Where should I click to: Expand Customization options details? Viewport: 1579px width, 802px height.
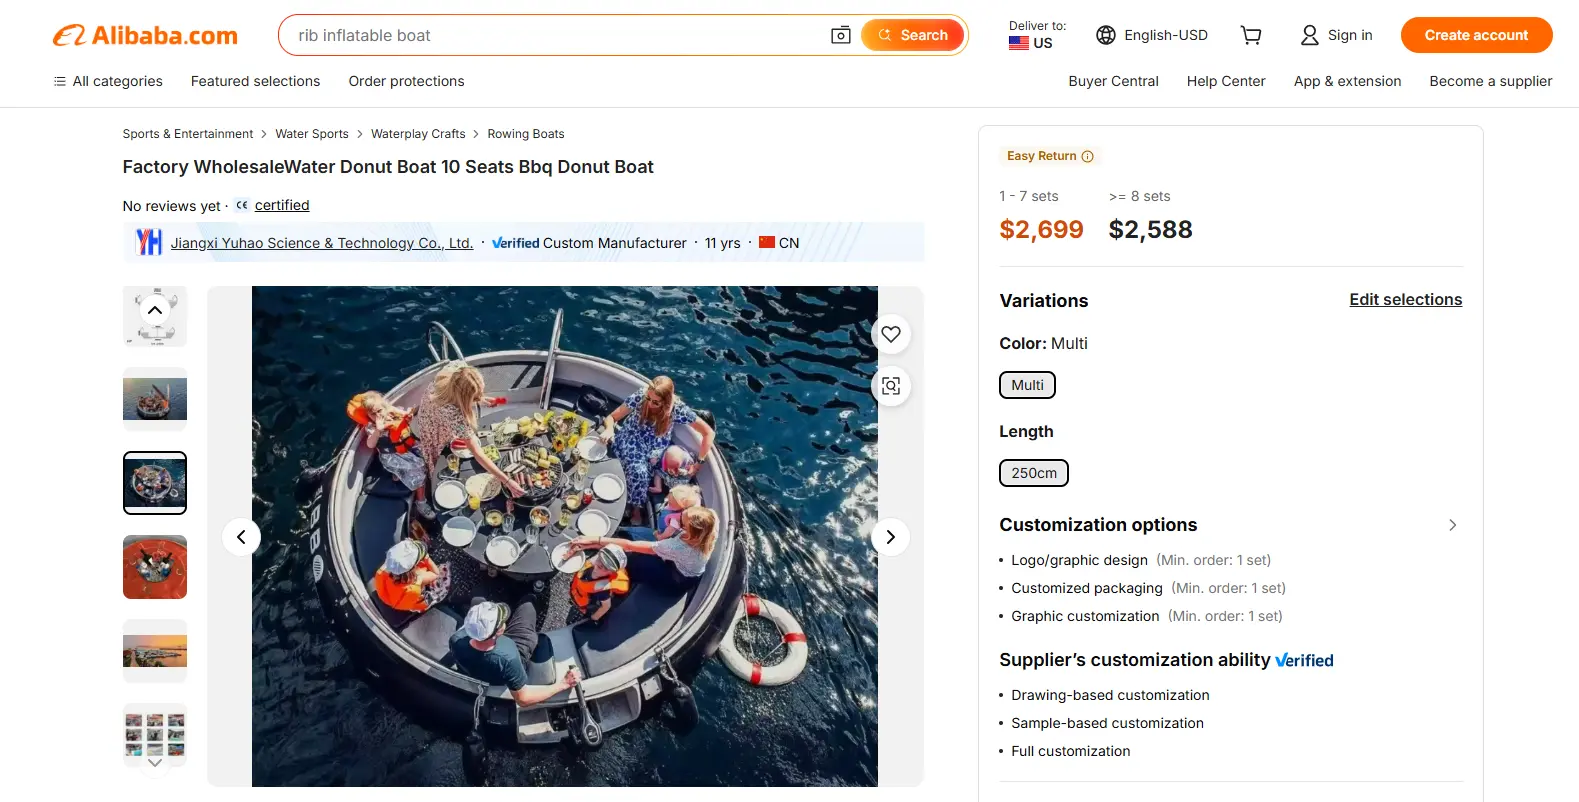coord(1452,524)
